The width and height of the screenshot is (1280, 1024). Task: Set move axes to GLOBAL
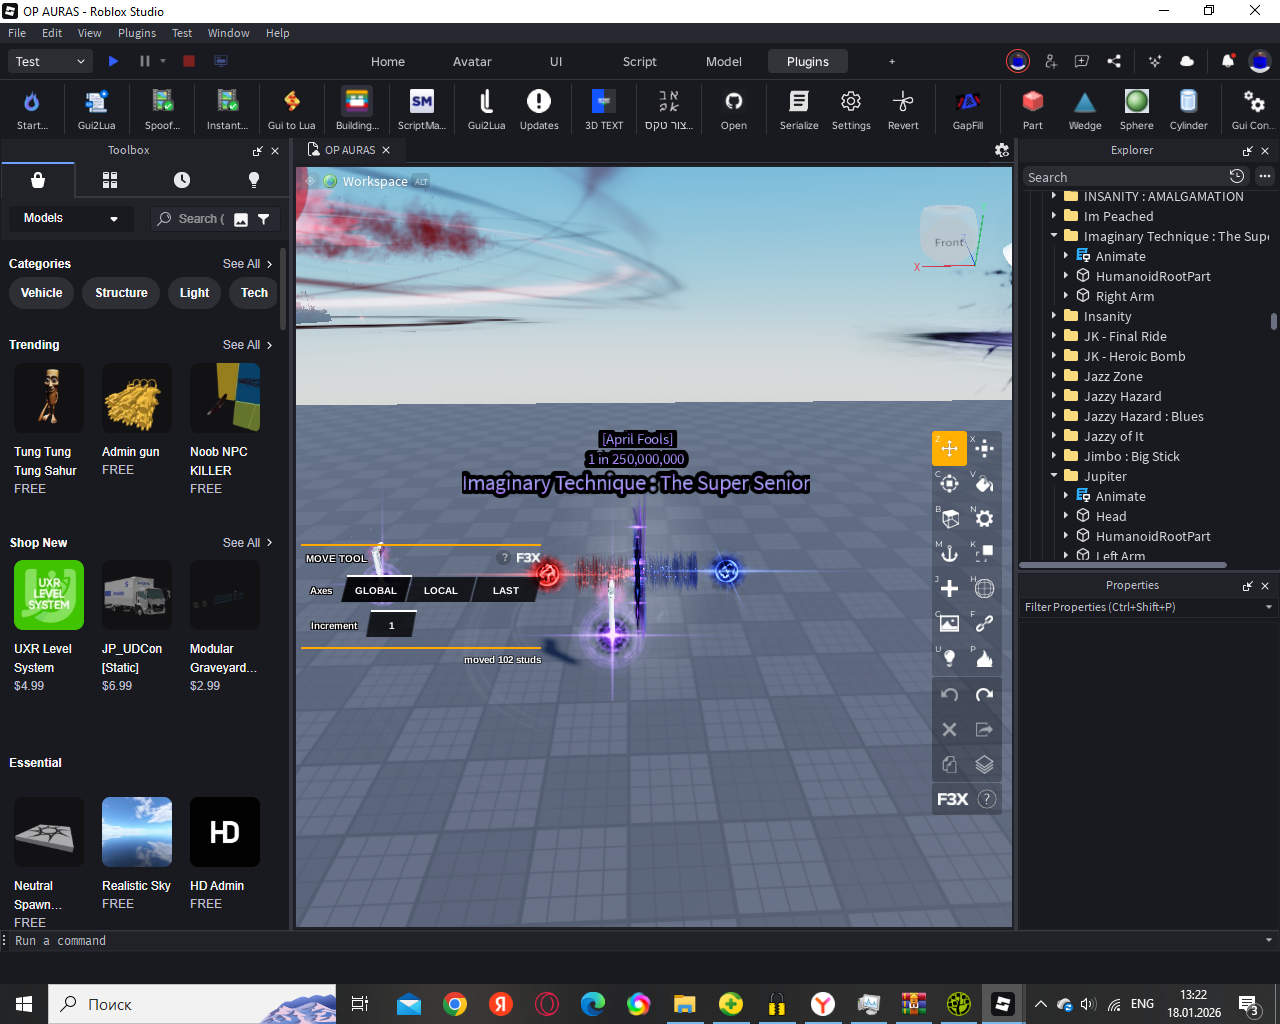[x=376, y=590]
